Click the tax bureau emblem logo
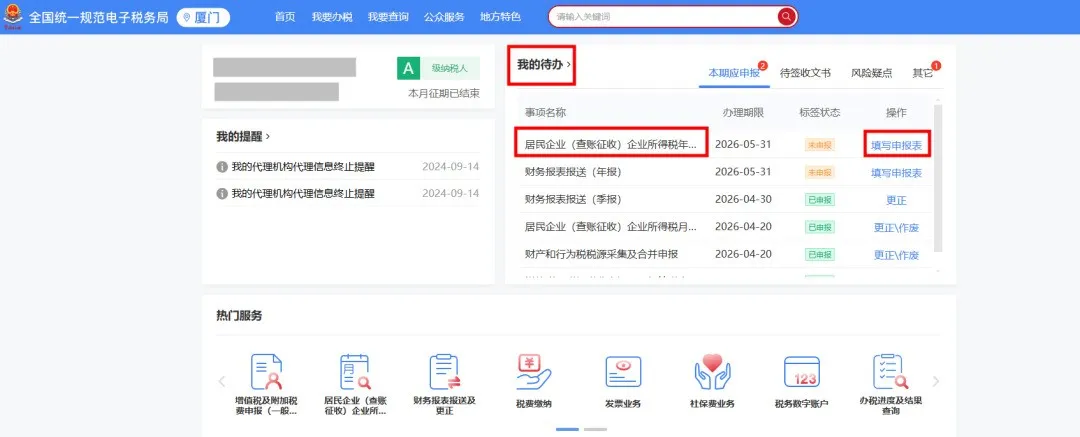The height and width of the screenshot is (437, 1080). [x=13, y=18]
